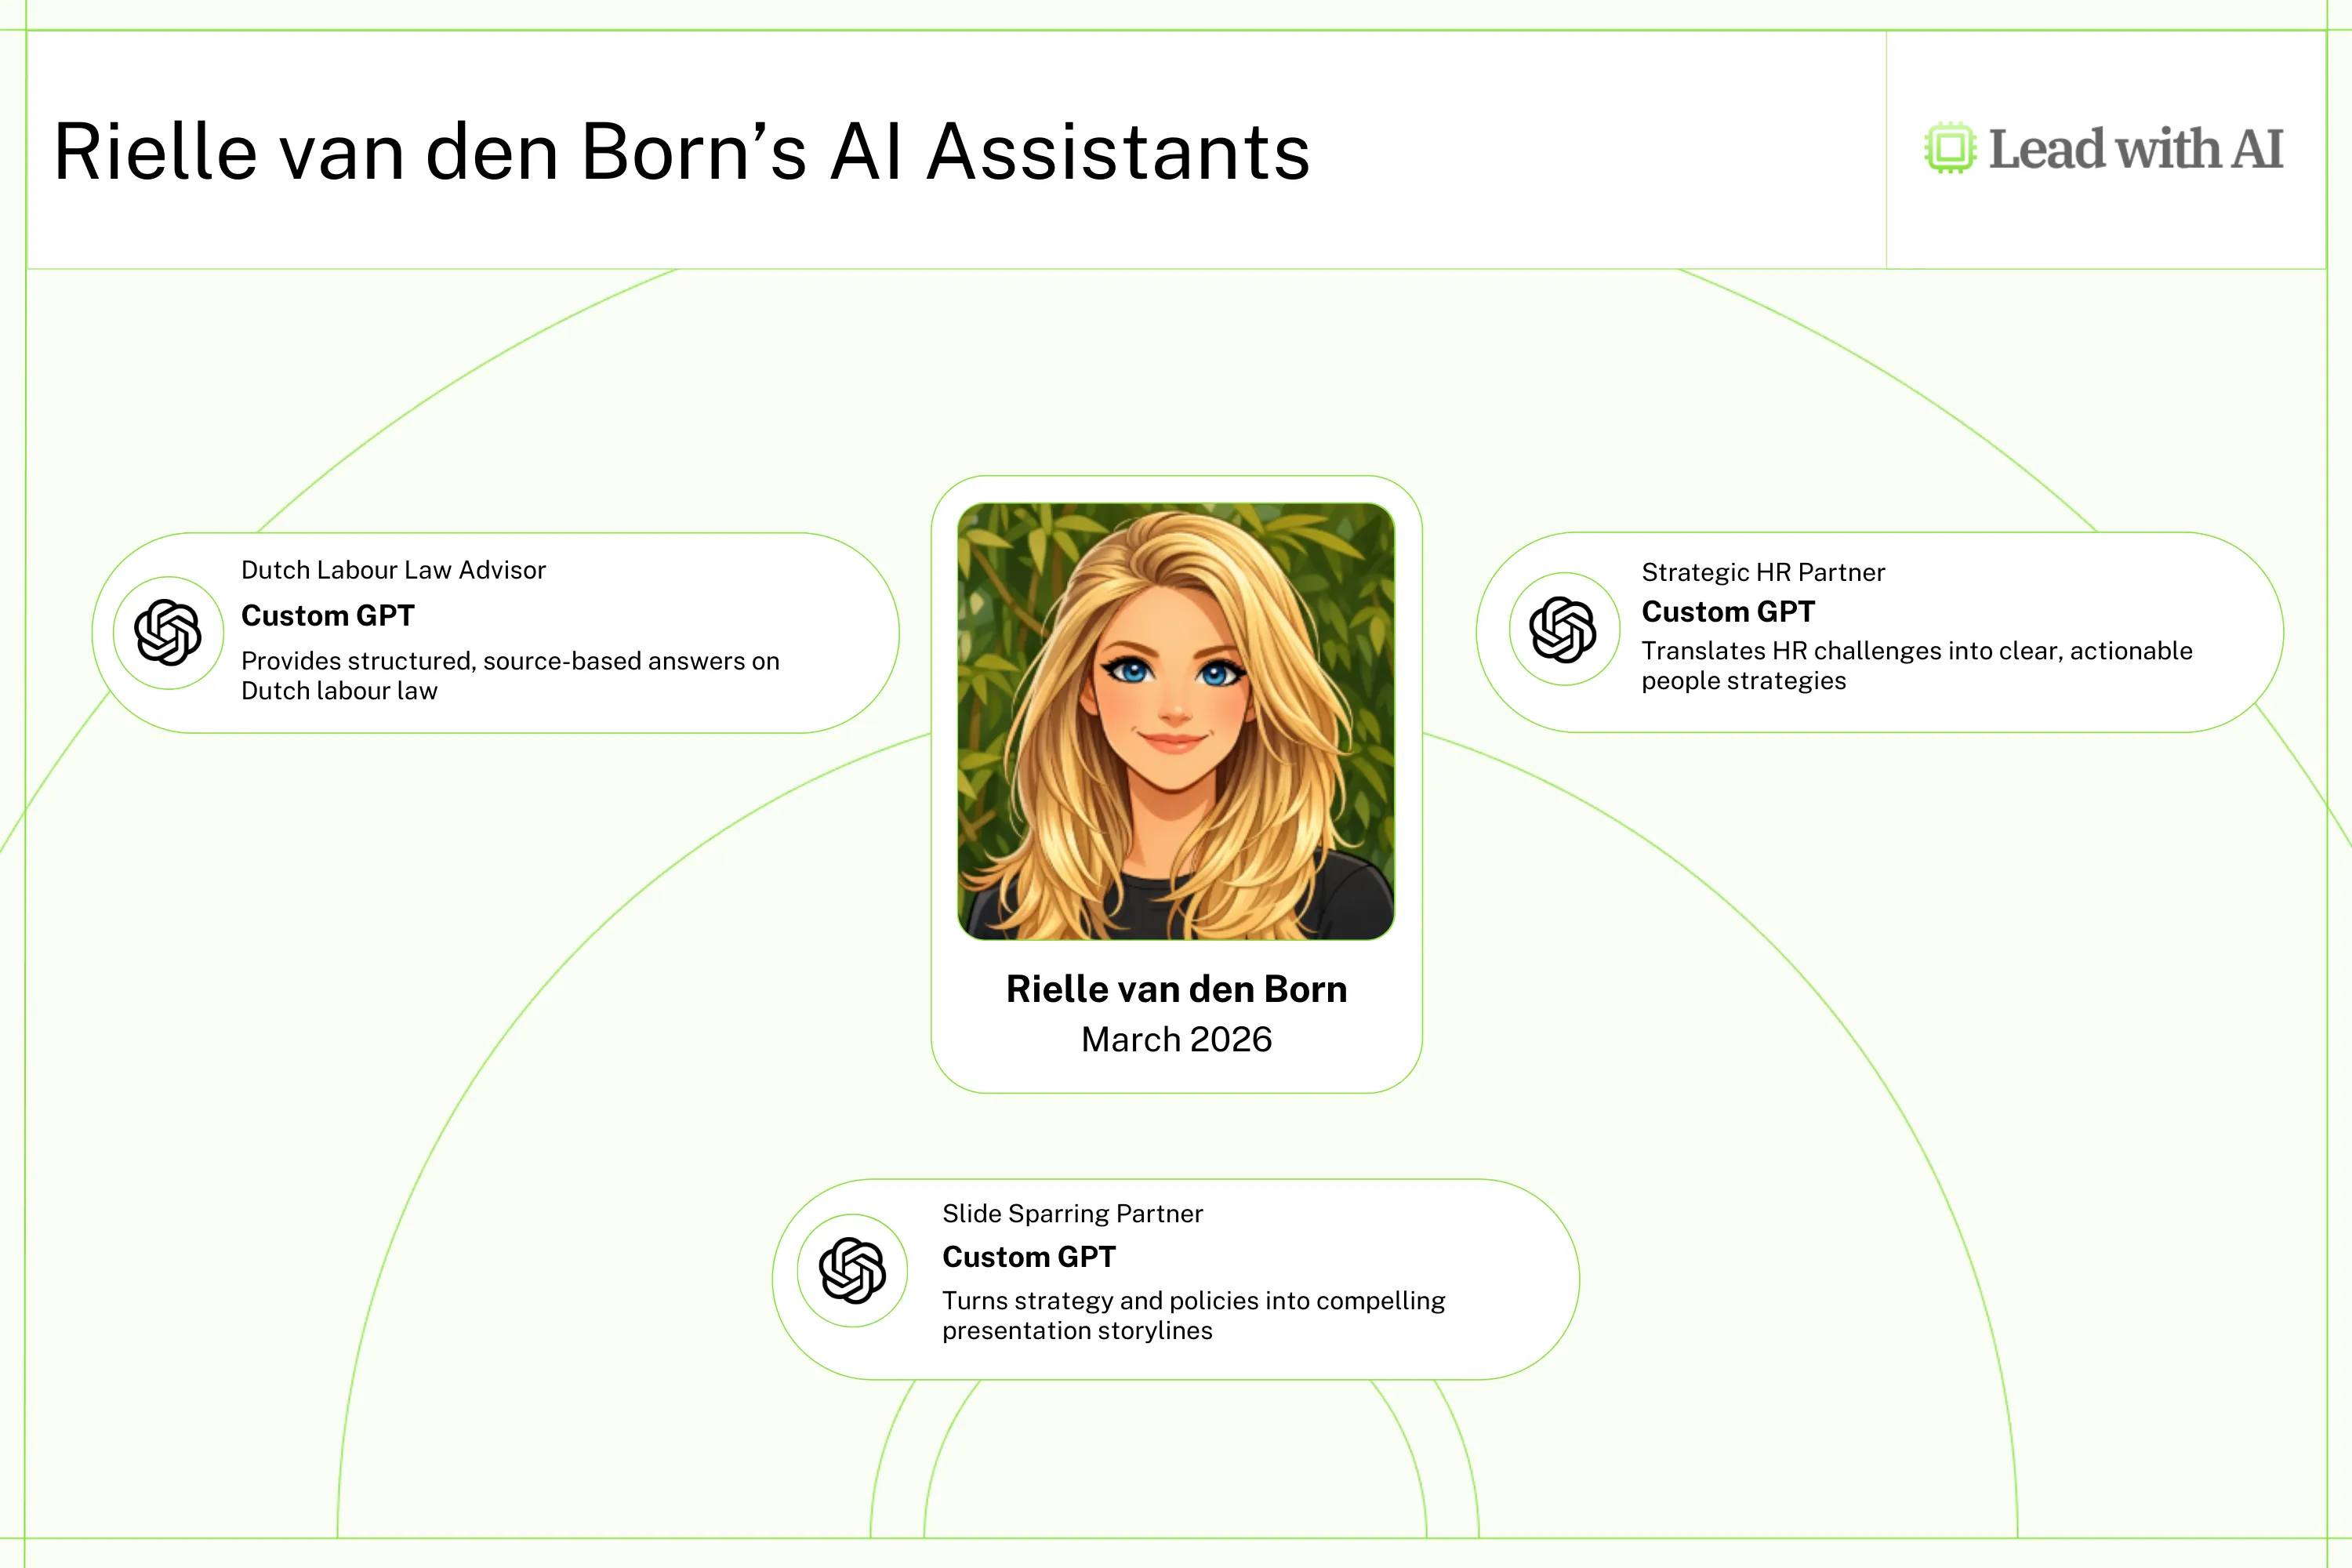Click the page title 'Rielle van den Born's AI Assistants'

point(681,152)
